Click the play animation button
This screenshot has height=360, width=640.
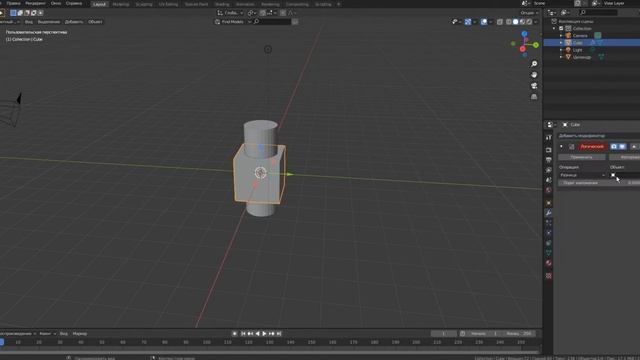[264, 333]
